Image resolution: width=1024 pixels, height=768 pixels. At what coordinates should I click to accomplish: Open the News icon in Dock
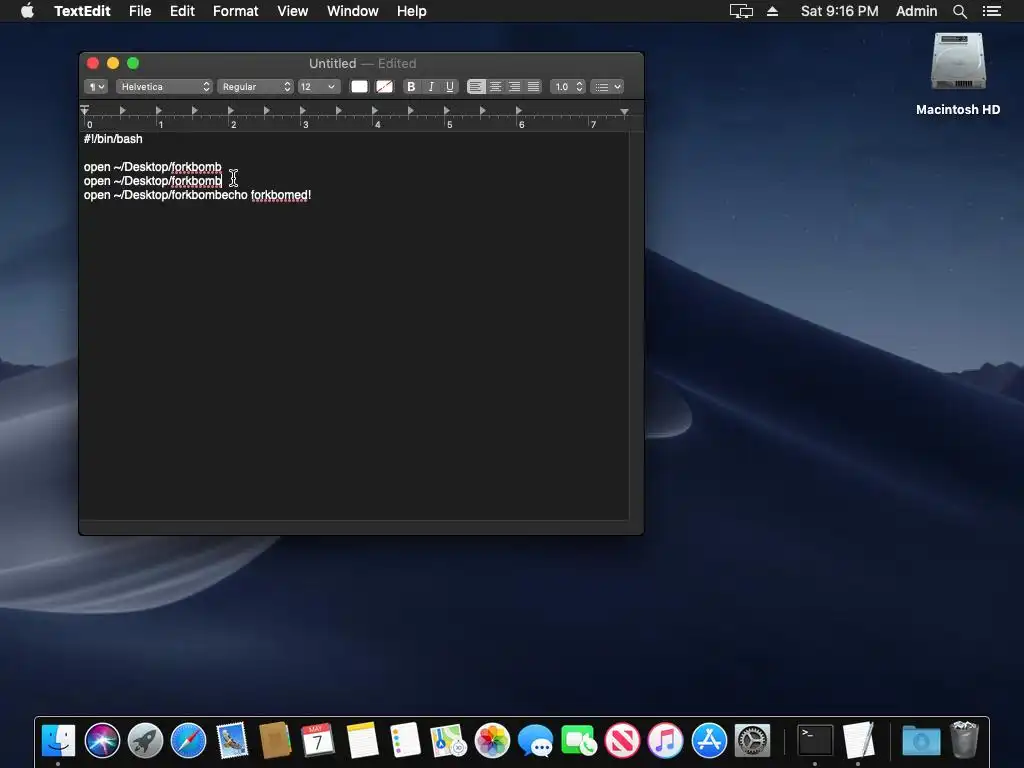(622, 741)
